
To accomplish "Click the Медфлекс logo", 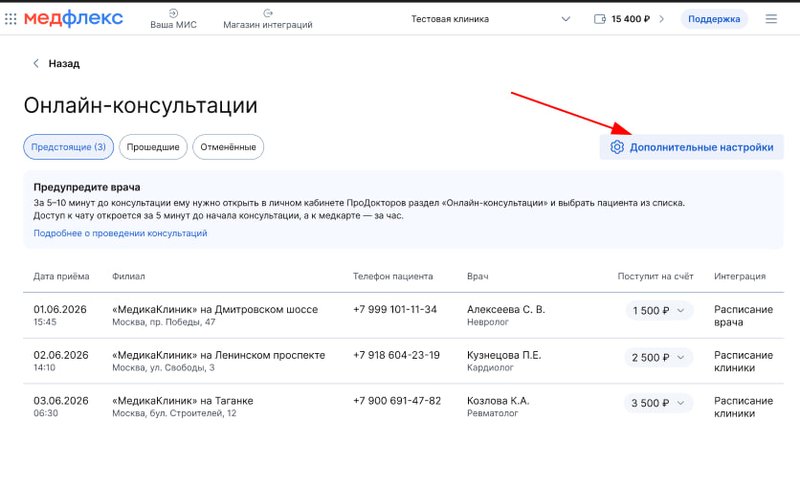I will coord(73,18).
